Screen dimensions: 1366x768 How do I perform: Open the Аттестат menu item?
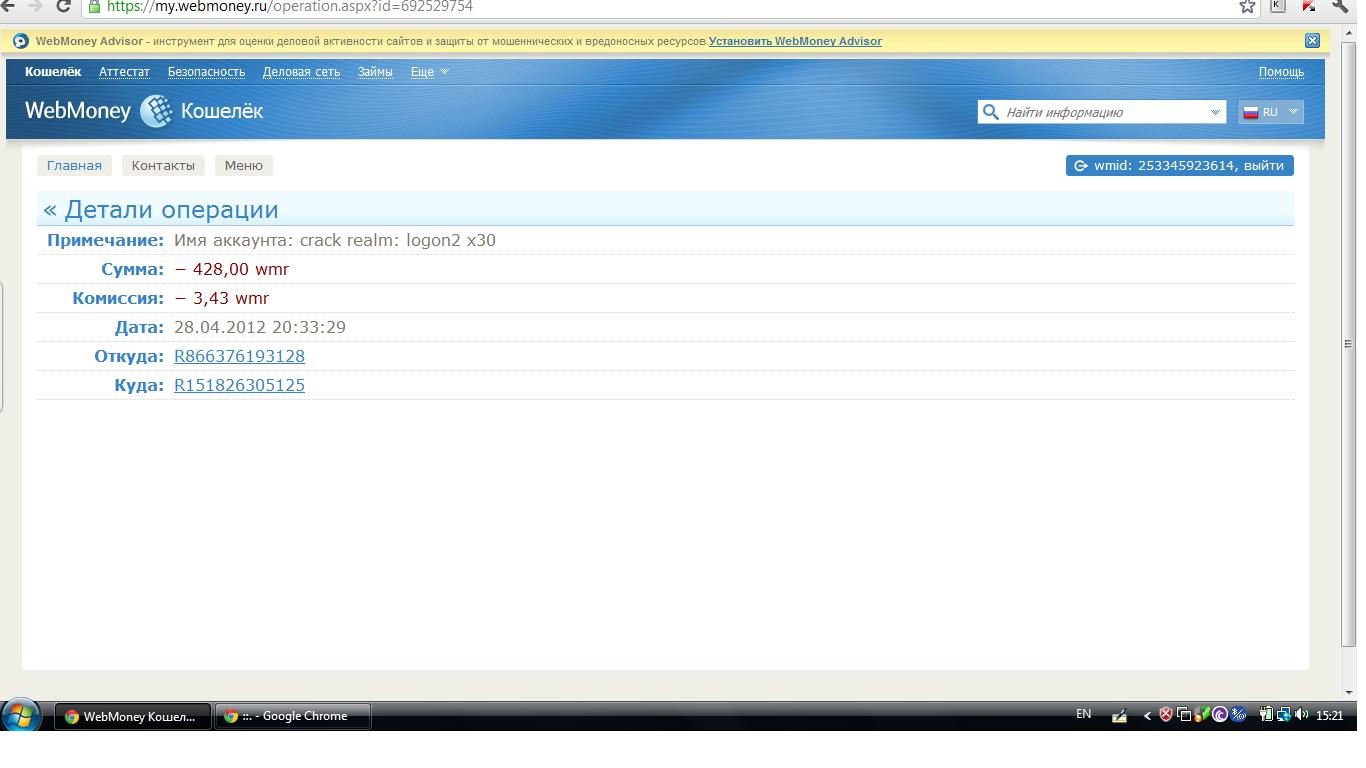(x=124, y=72)
